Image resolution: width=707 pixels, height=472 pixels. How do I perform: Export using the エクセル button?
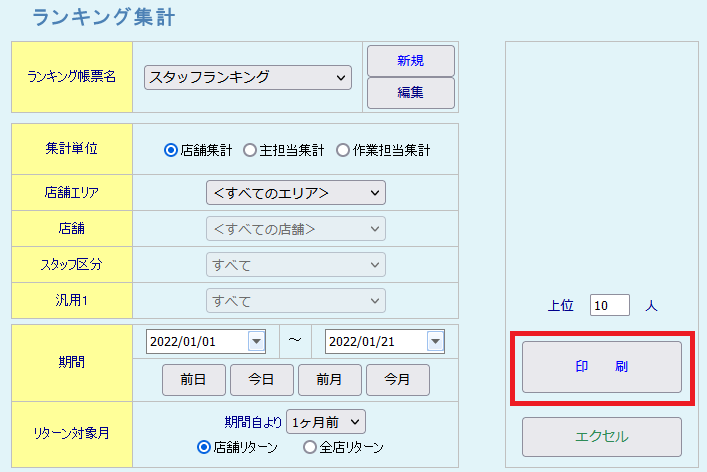click(x=601, y=437)
